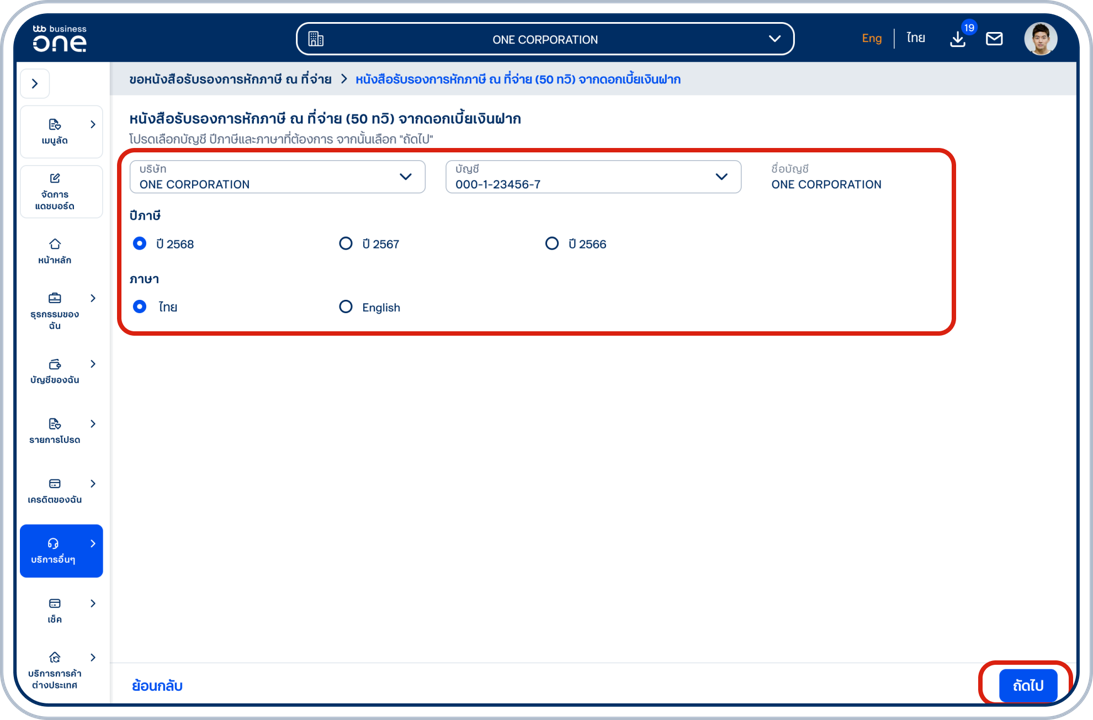Expand the บัญชีของฉัน chevron

pyautogui.click(x=93, y=364)
